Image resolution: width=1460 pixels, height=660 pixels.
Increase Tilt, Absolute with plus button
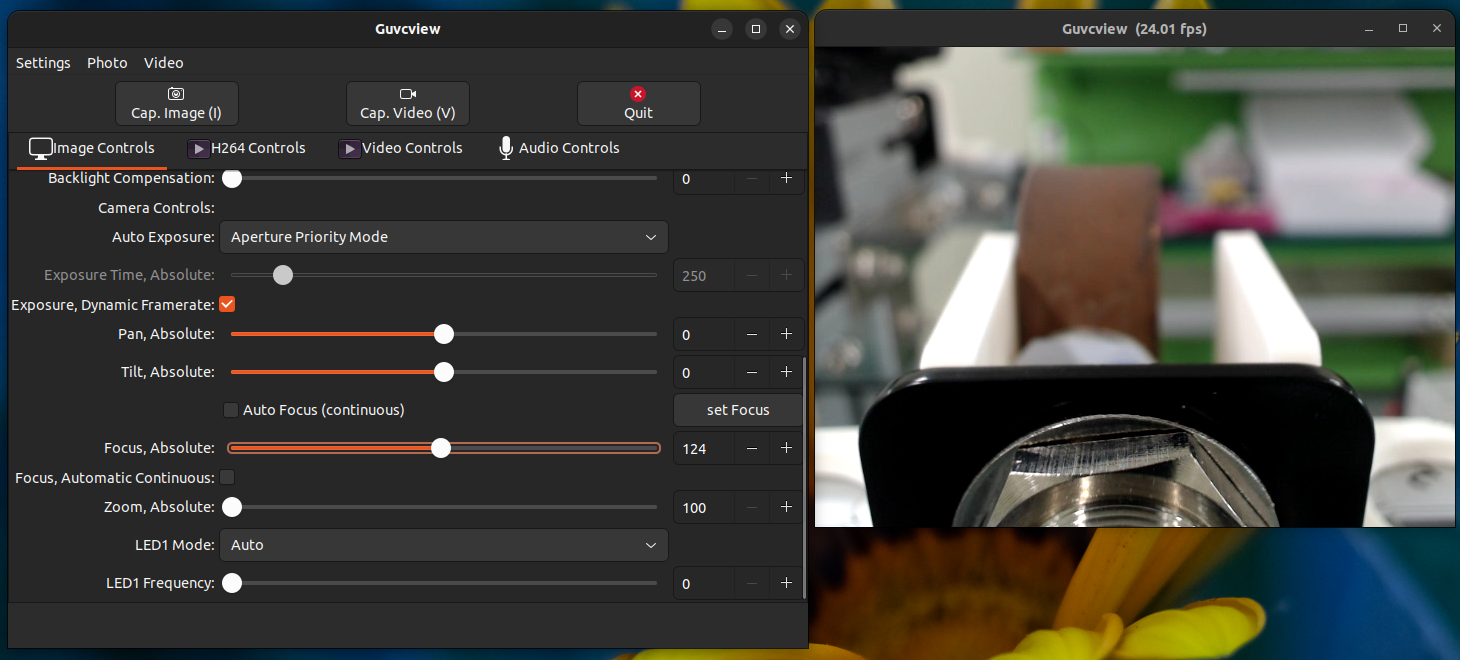pos(786,372)
